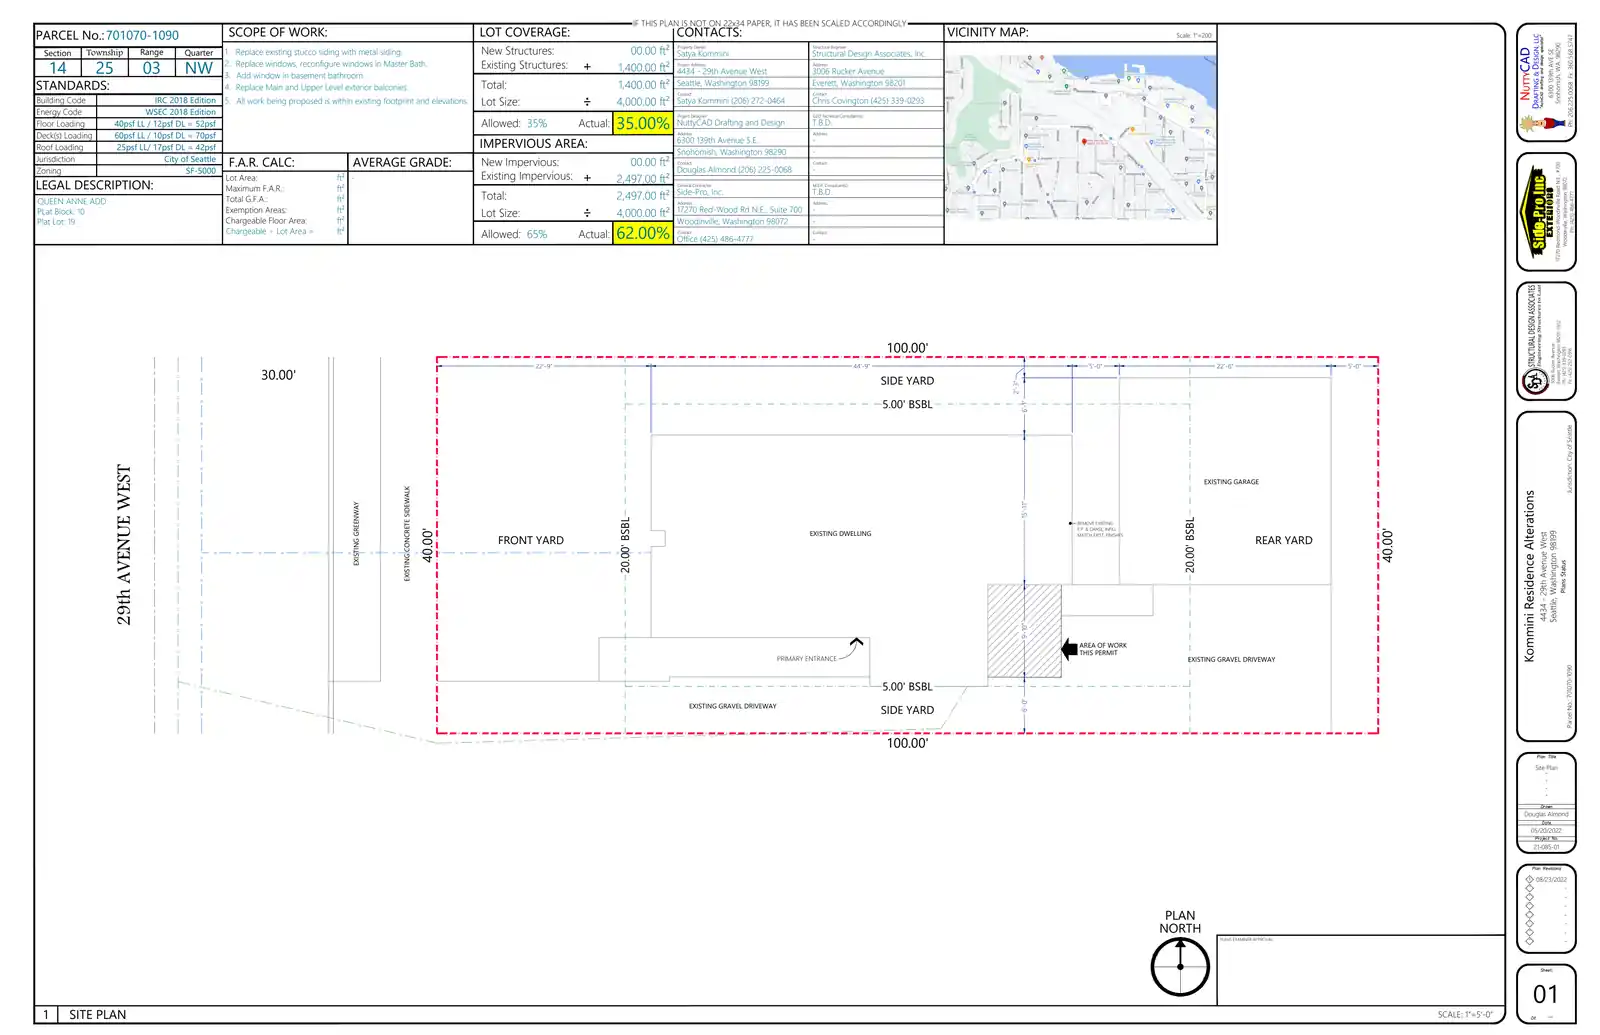Click the yellow 35.00% lot coverage value
The image size is (1600, 1035).
click(x=642, y=123)
